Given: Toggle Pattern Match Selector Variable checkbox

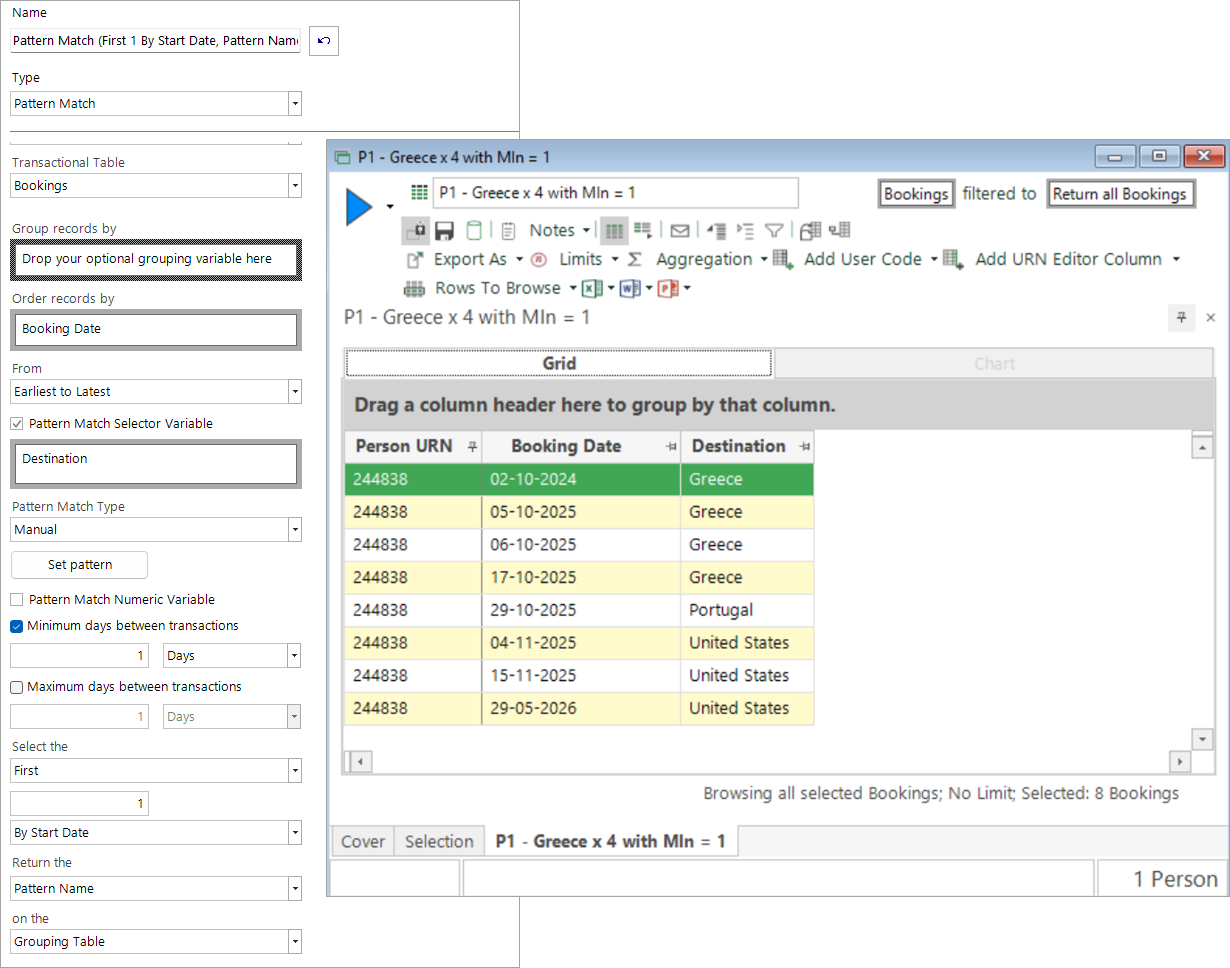Looking at the screenshot, I should pyautogui.click(x=17, y=424).
